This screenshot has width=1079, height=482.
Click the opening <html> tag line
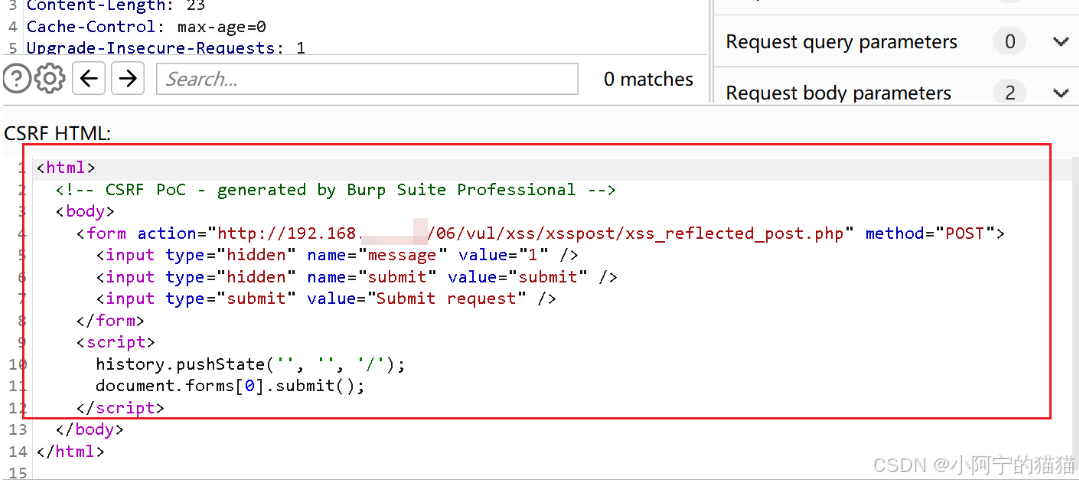pos(65,167)
